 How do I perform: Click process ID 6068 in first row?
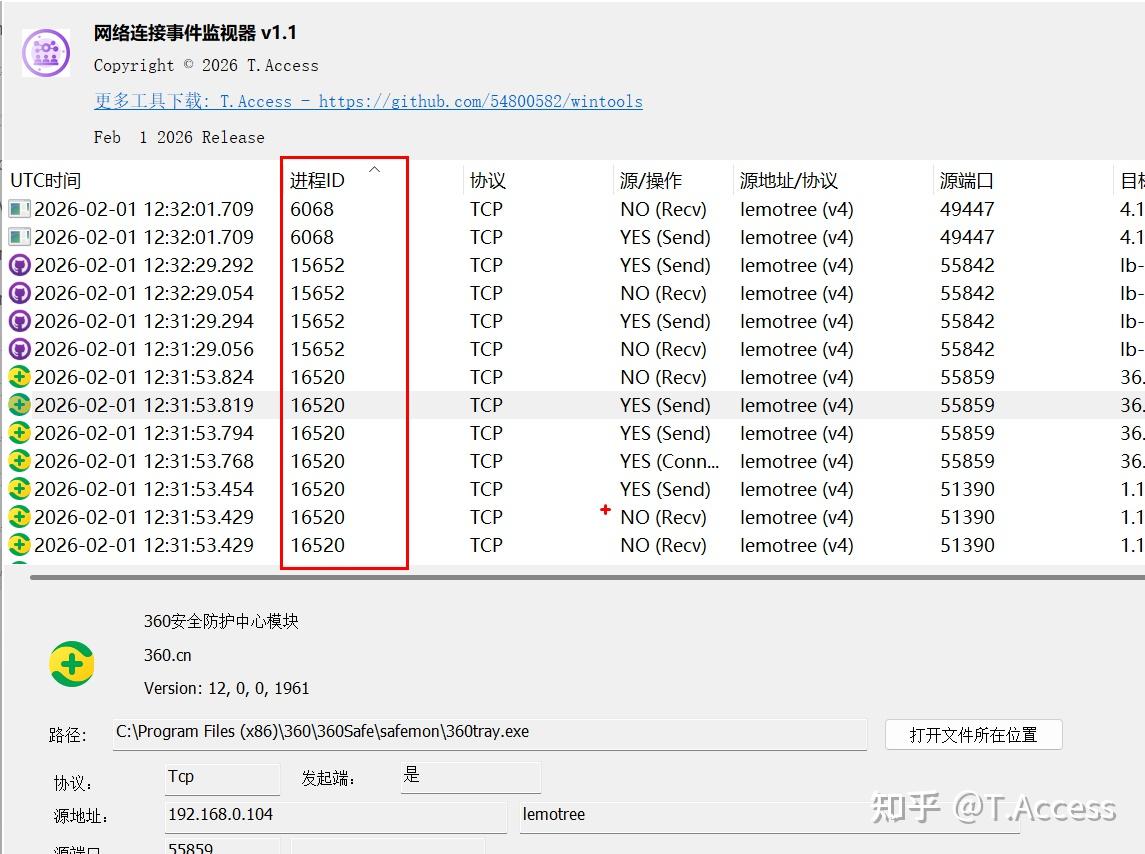point(312,210)
